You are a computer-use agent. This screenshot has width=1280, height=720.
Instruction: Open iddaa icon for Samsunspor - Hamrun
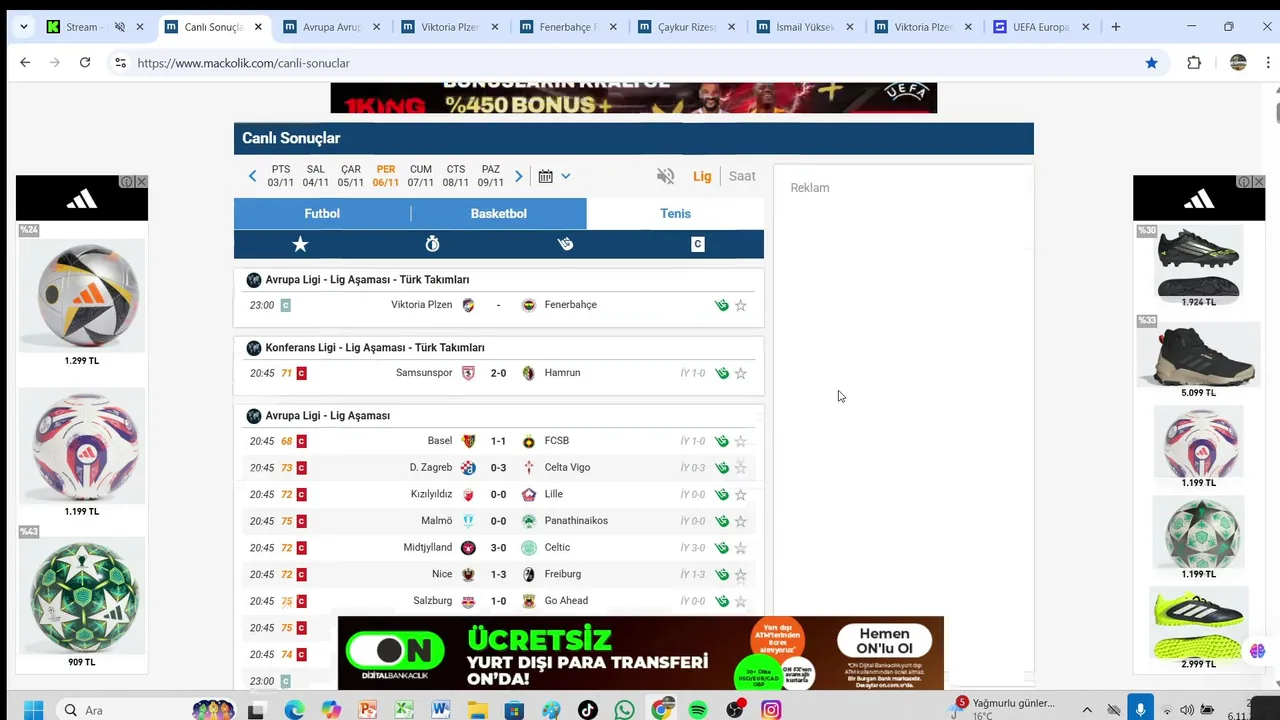click(722, 373)
